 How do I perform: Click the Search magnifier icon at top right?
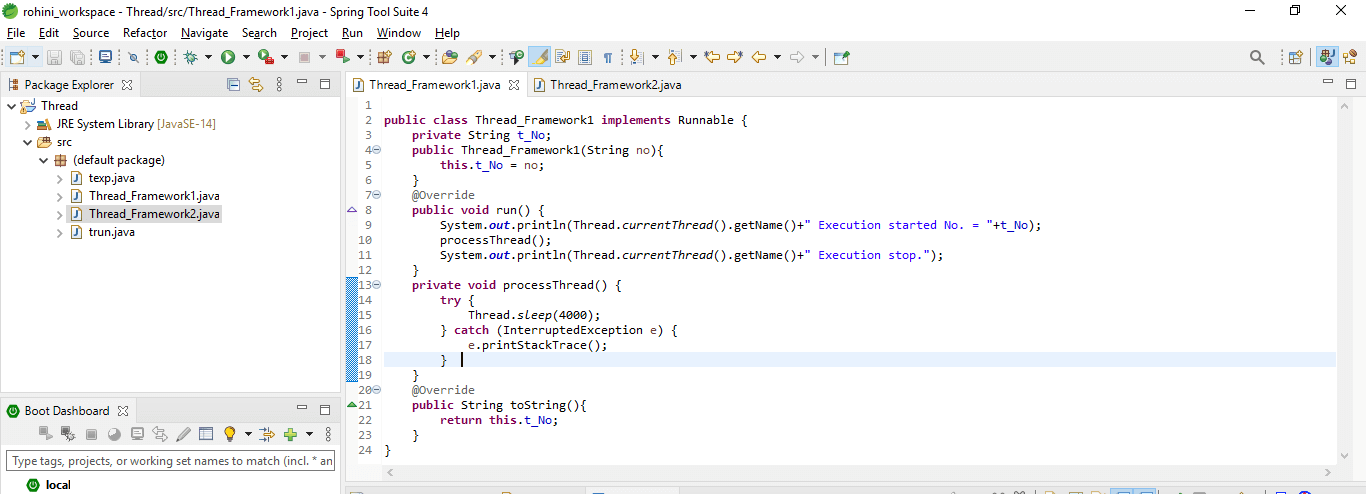pos(1257,58)
